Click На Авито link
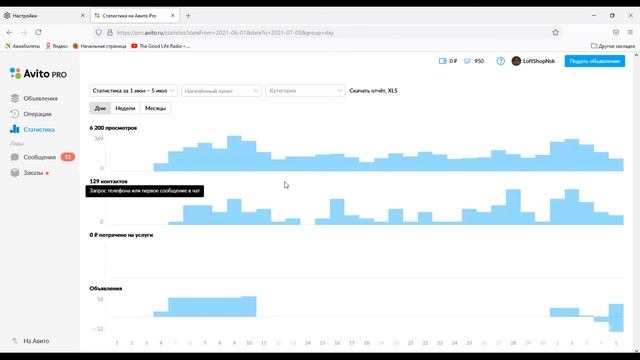 [36, 341]
